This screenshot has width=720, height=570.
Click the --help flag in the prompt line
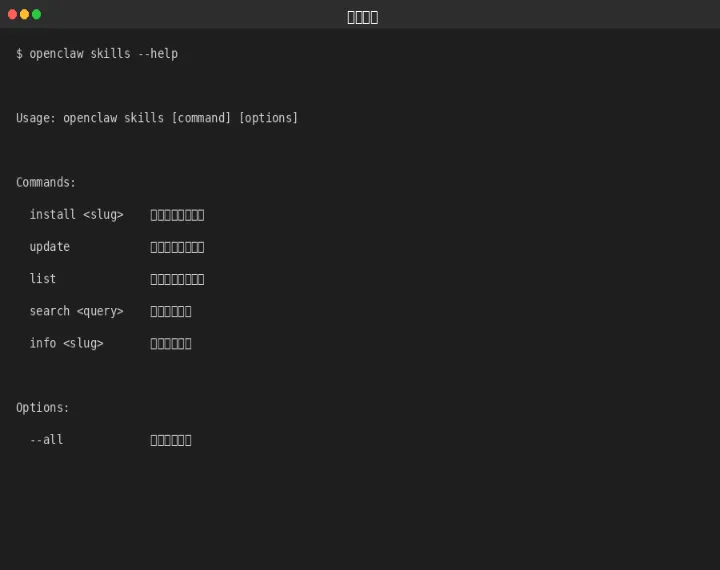(x=157, y=54)
